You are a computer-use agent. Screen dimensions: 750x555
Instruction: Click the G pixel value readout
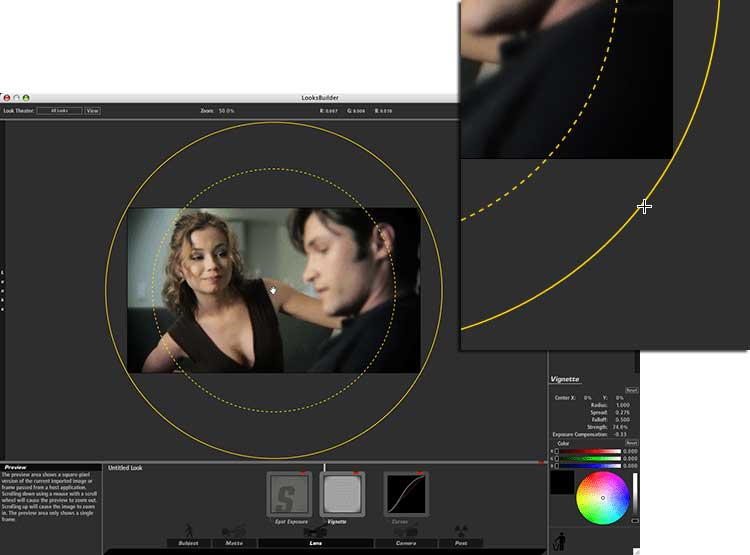tap(356, 111)
